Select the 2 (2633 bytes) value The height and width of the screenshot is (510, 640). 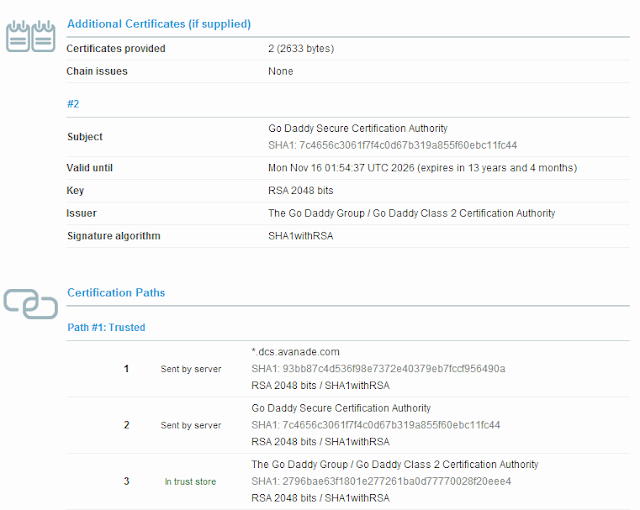click(x=301, y=49)
